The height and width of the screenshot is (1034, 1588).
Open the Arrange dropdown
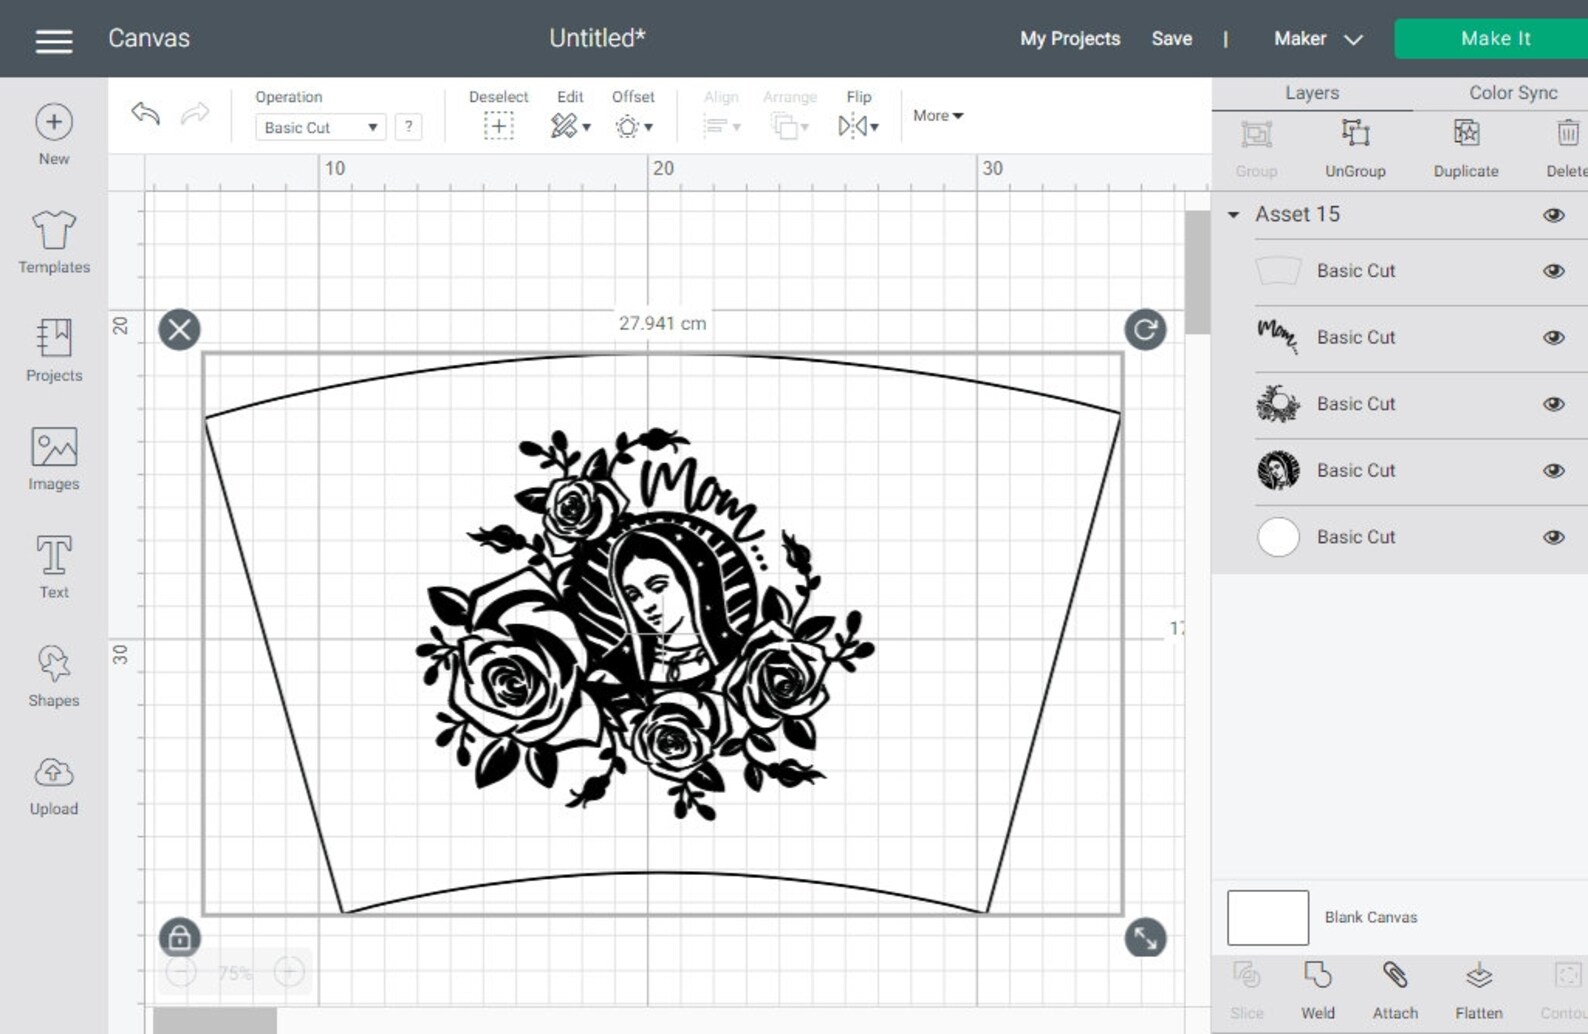point(790,114)
